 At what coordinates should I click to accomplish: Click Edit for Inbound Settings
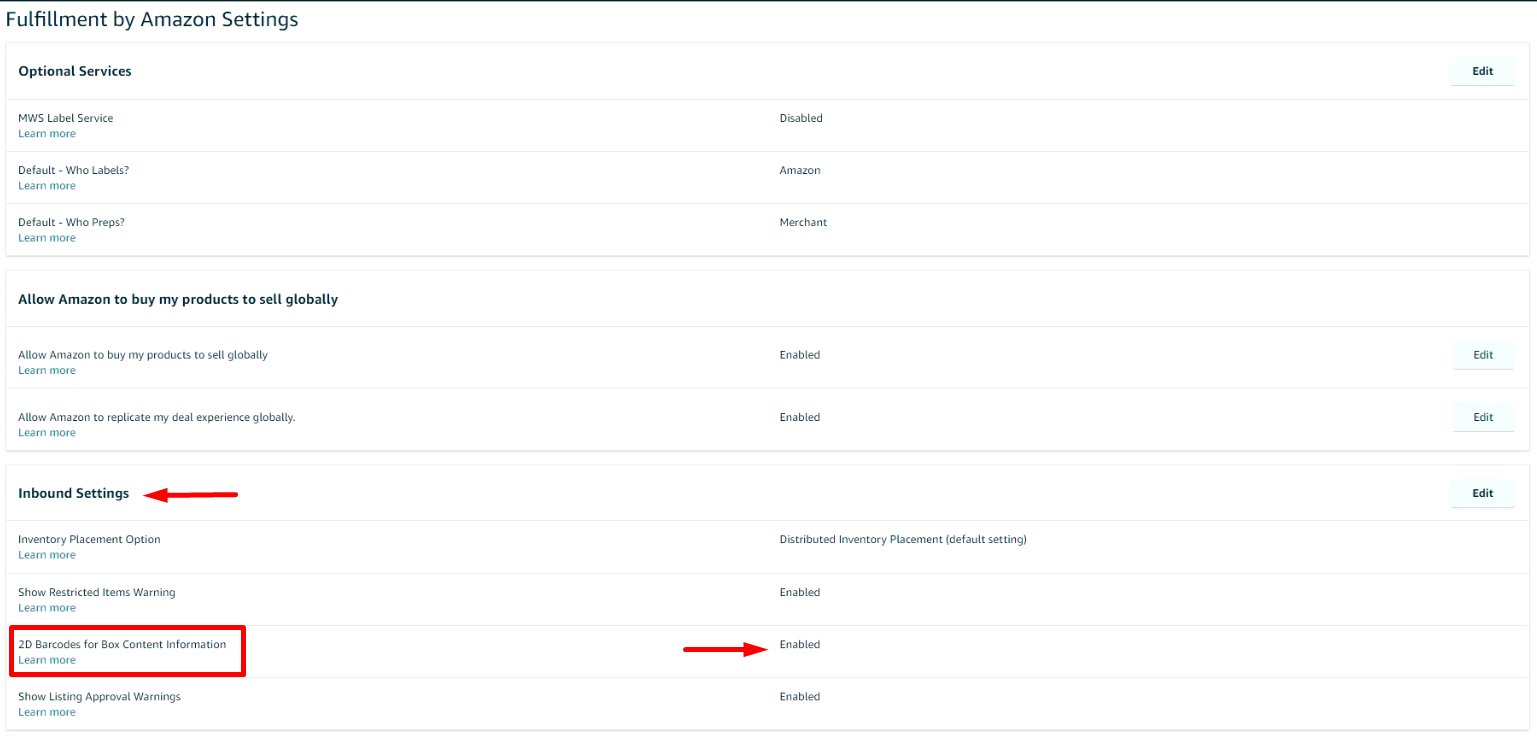click(x=1482, y=493)
